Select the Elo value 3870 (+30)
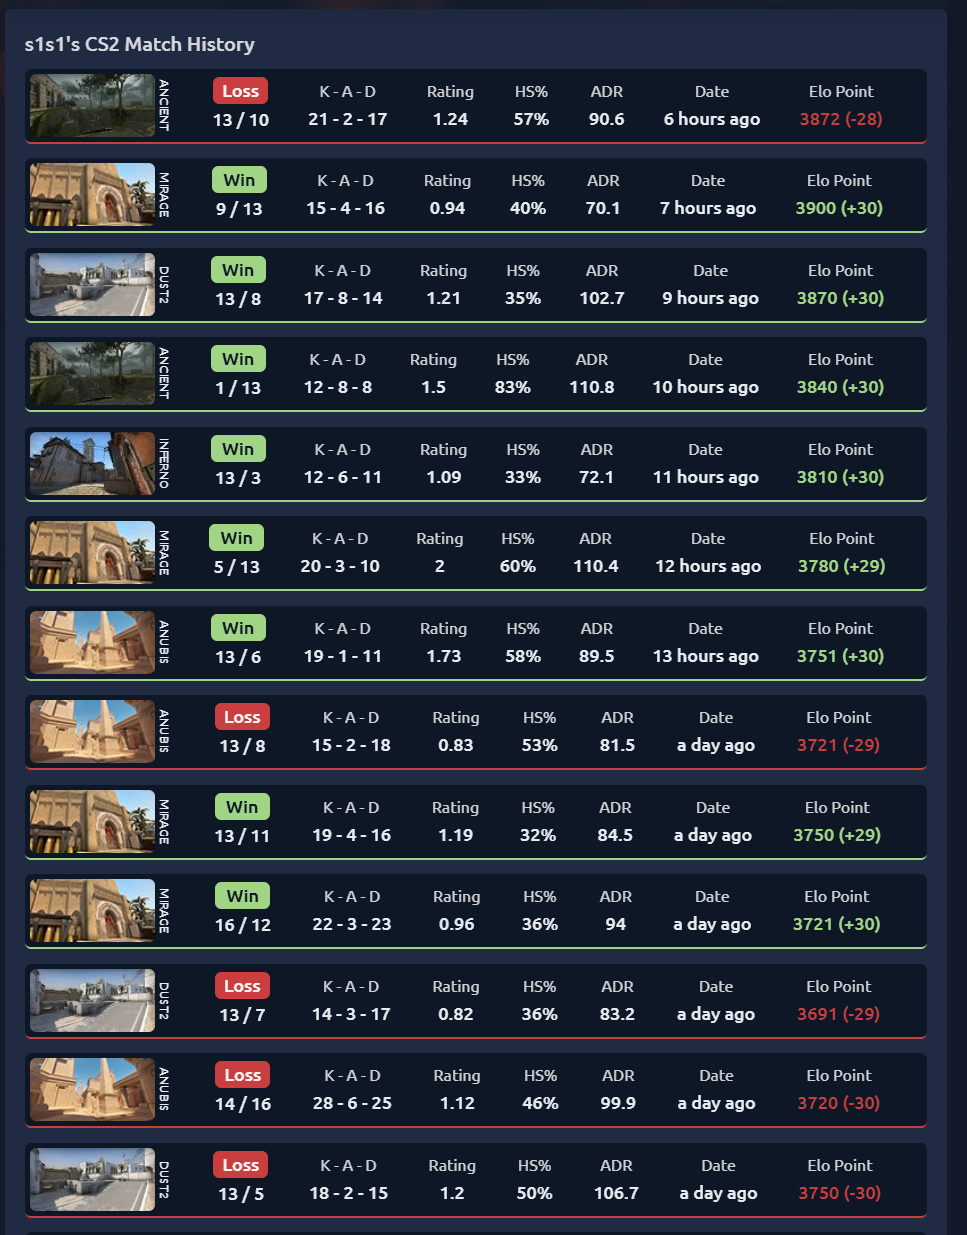 pyautogui.click(x=840, y=298)
